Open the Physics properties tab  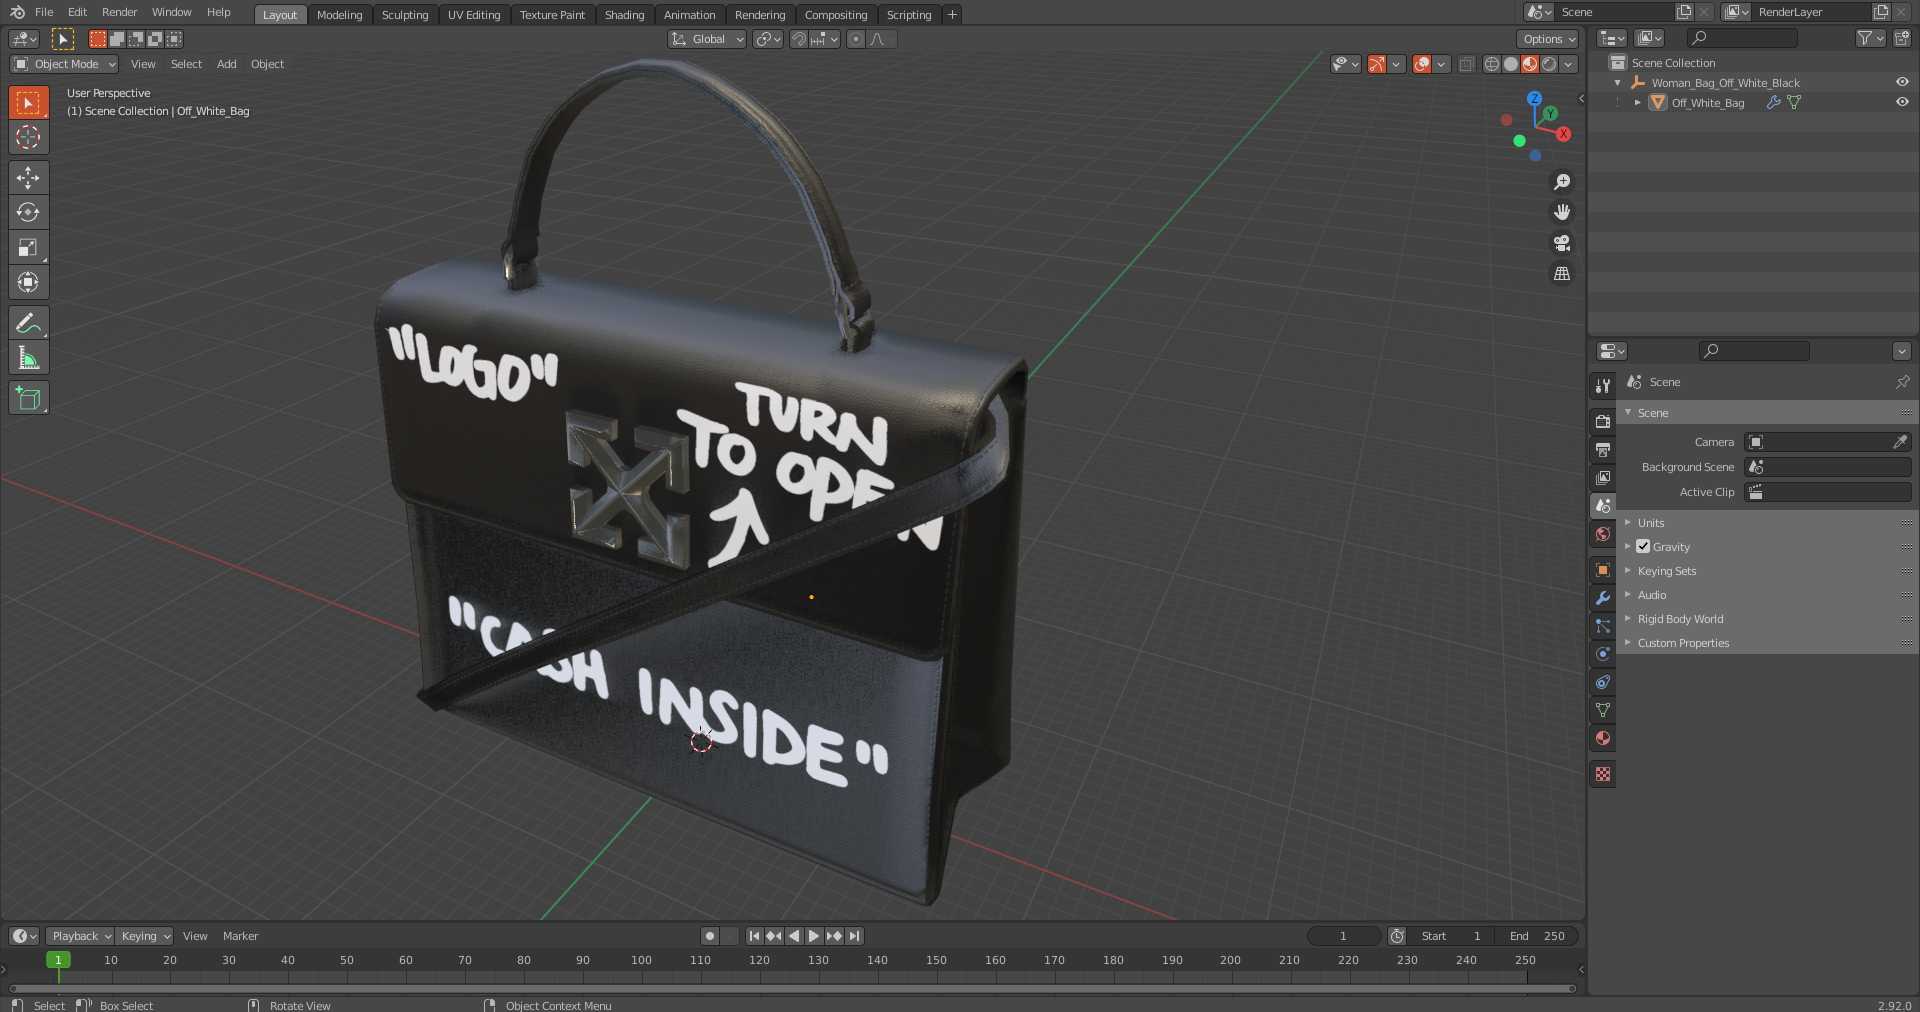1603,653
